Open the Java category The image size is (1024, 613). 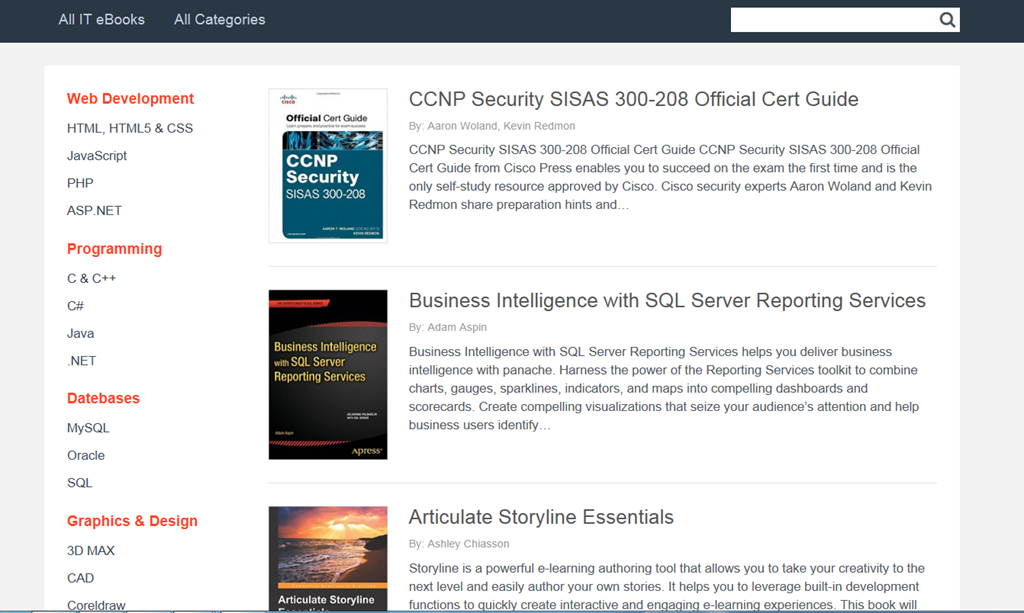pos(80,334)
